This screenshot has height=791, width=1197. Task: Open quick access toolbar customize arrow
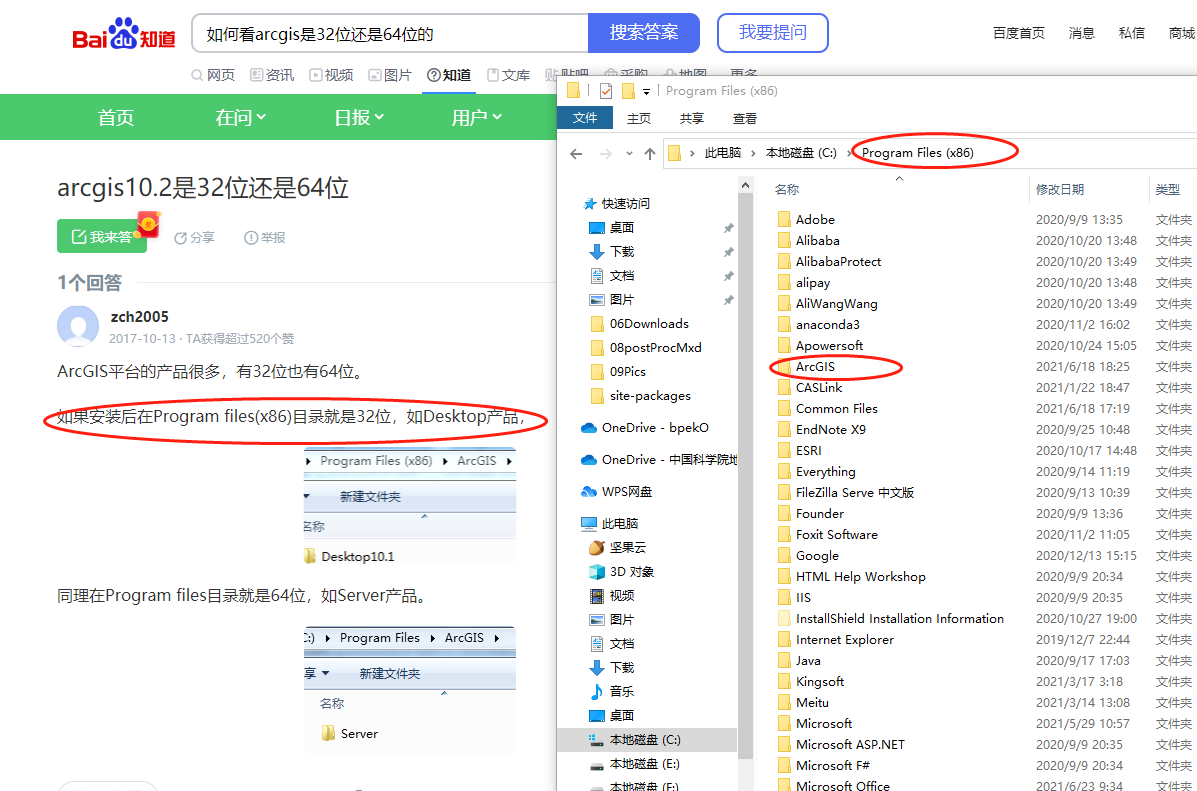click(647, 92)
